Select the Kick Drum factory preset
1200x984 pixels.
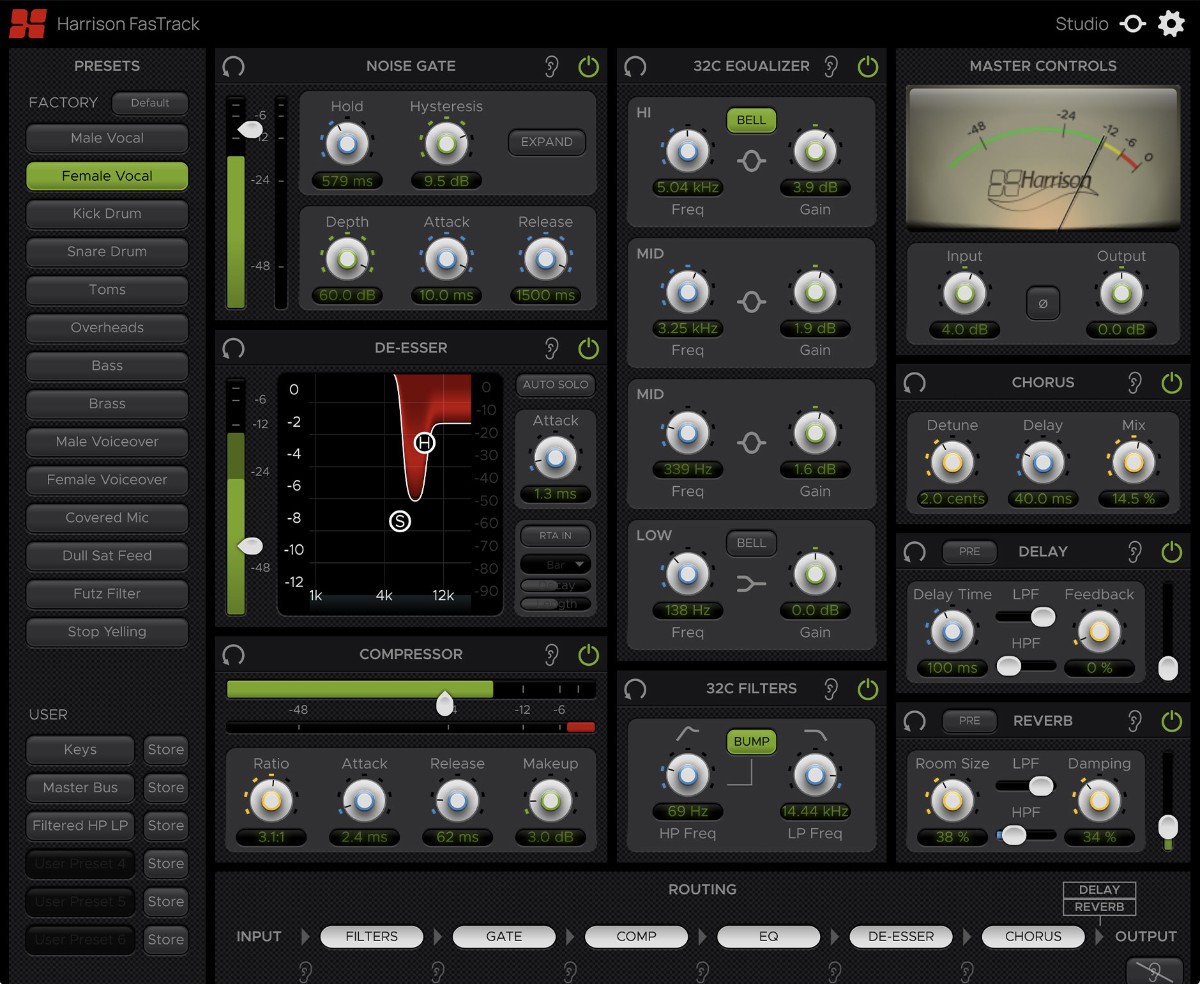point(107,214)
